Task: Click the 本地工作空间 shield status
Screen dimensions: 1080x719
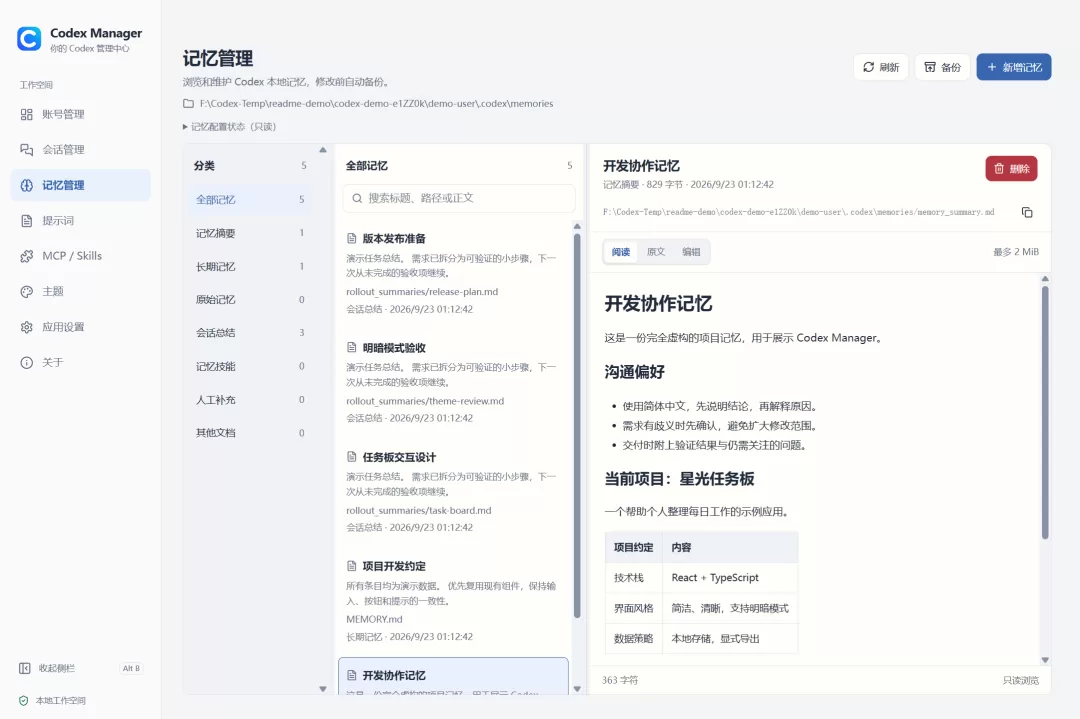Action: click(52, 700)
